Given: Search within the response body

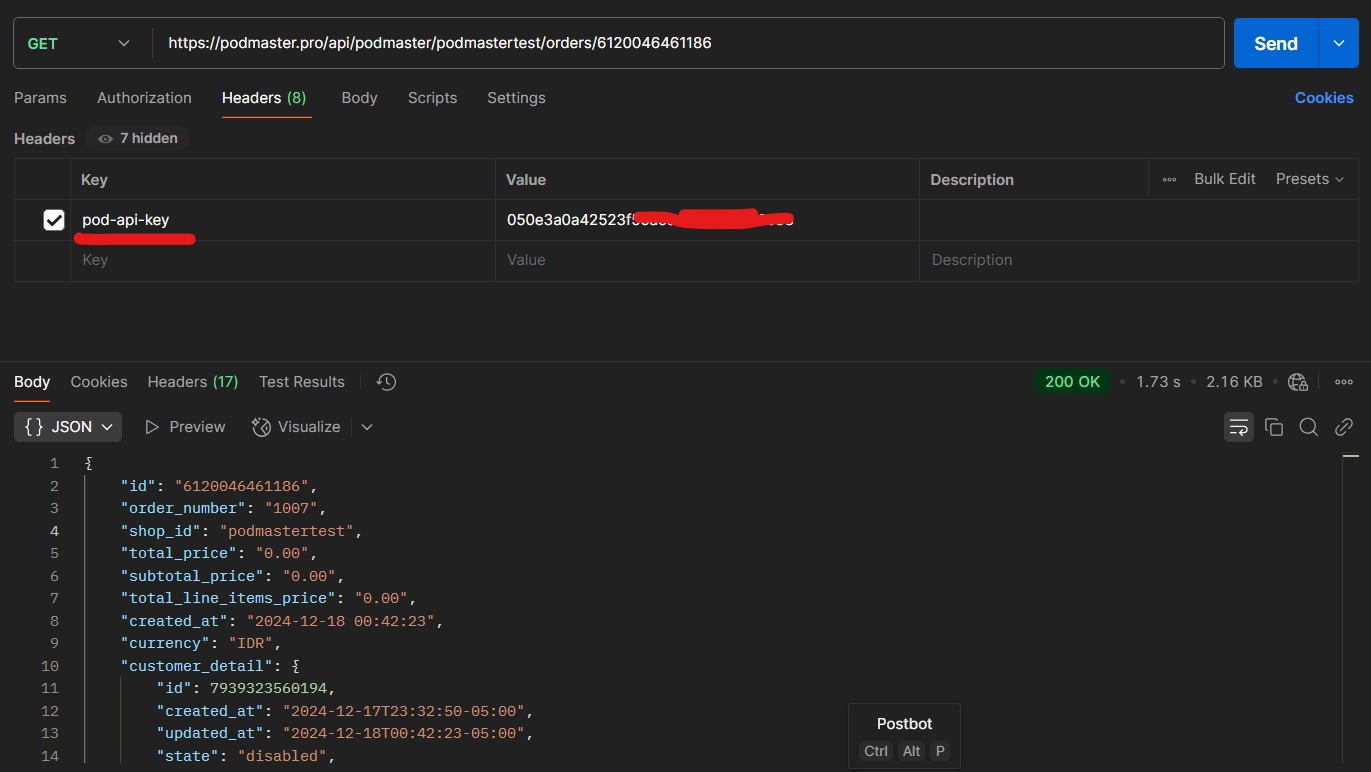Looking at the screenshot, I should (x=1308, y=427).
